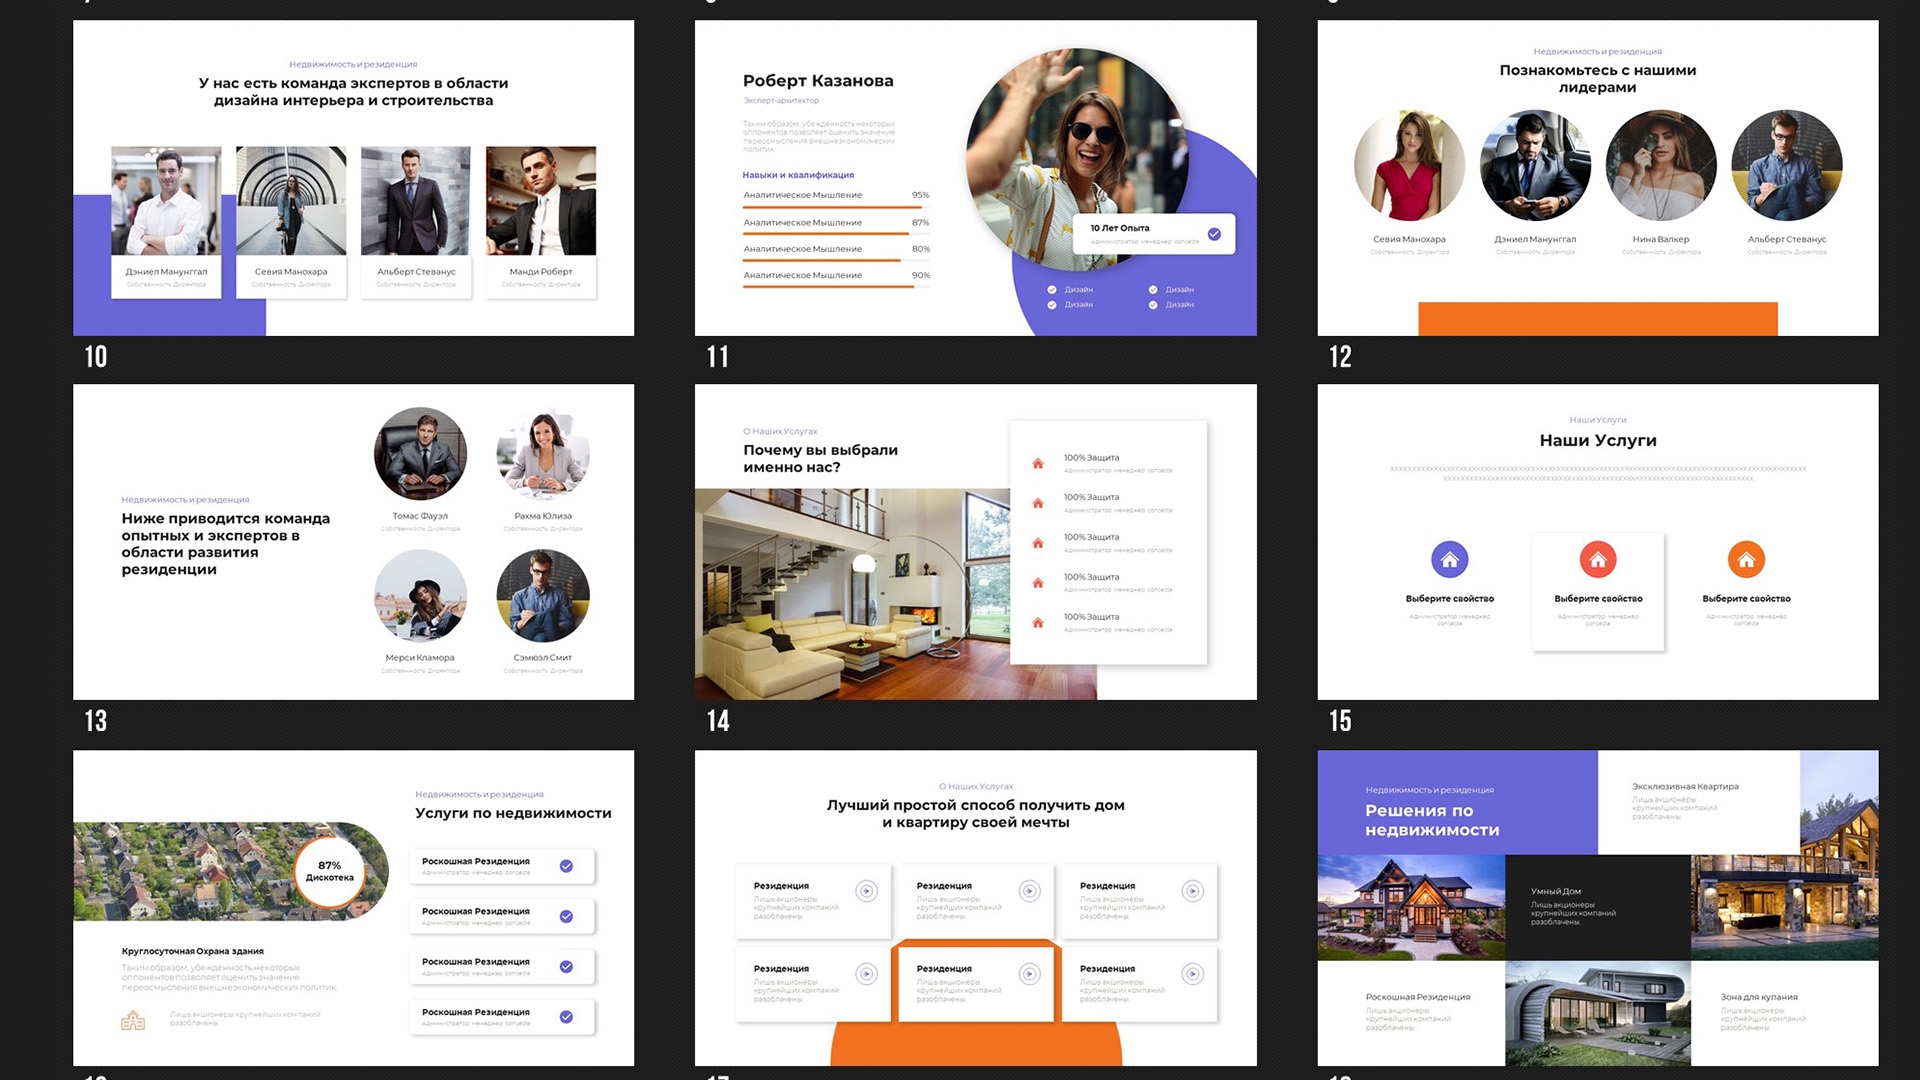Click Зона для купания label
Image resolution: width=1920 pixels, height=1080 pixels.
pos(1759,998)
